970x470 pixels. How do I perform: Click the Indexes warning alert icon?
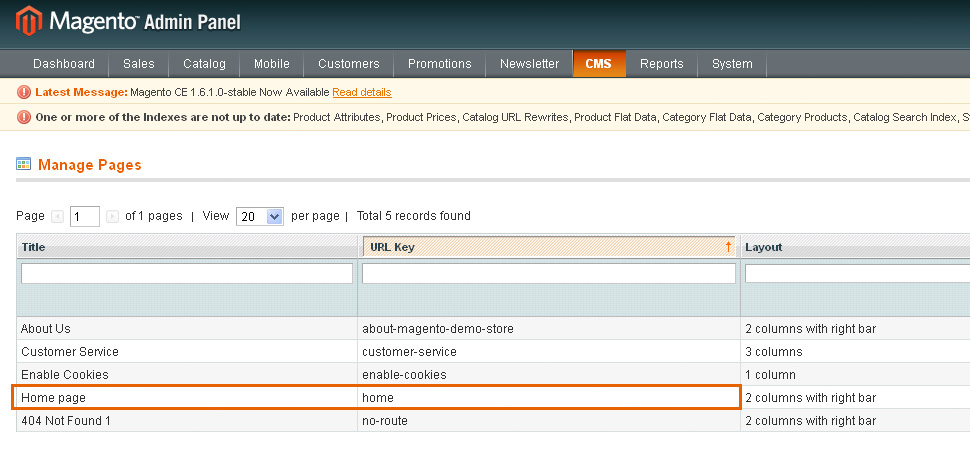24,117
